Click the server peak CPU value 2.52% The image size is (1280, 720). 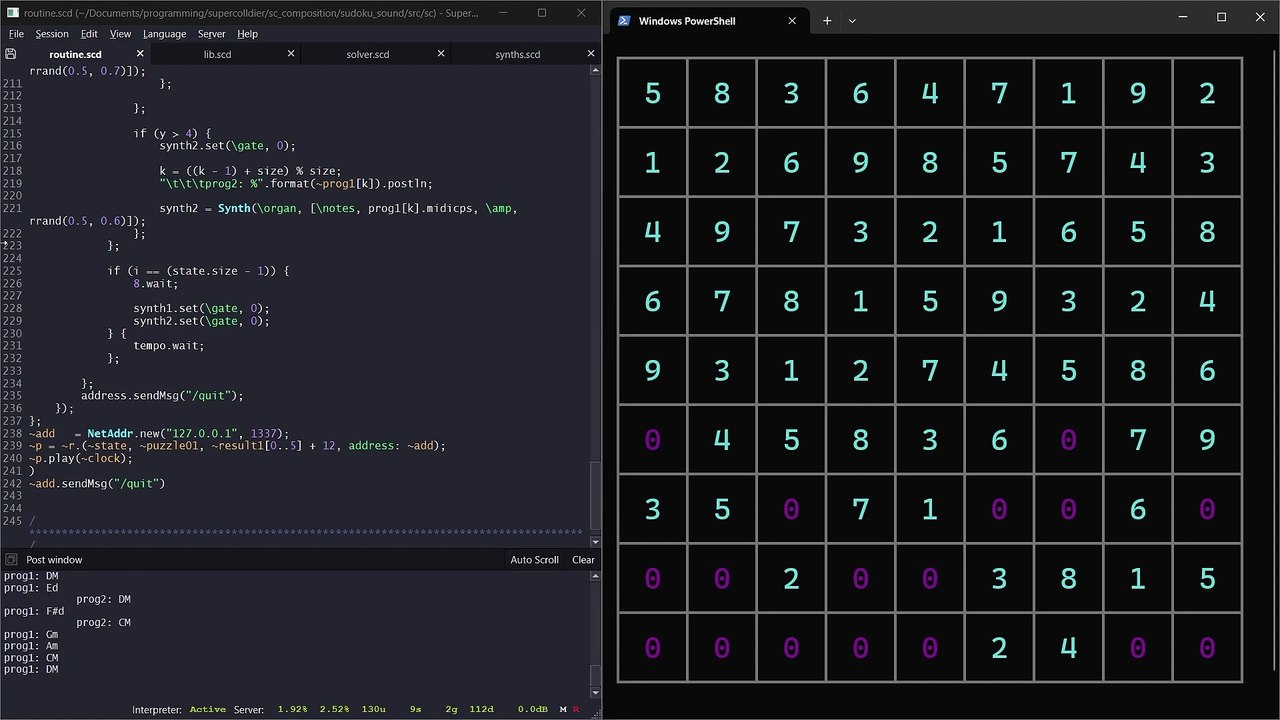coord(334,709)
